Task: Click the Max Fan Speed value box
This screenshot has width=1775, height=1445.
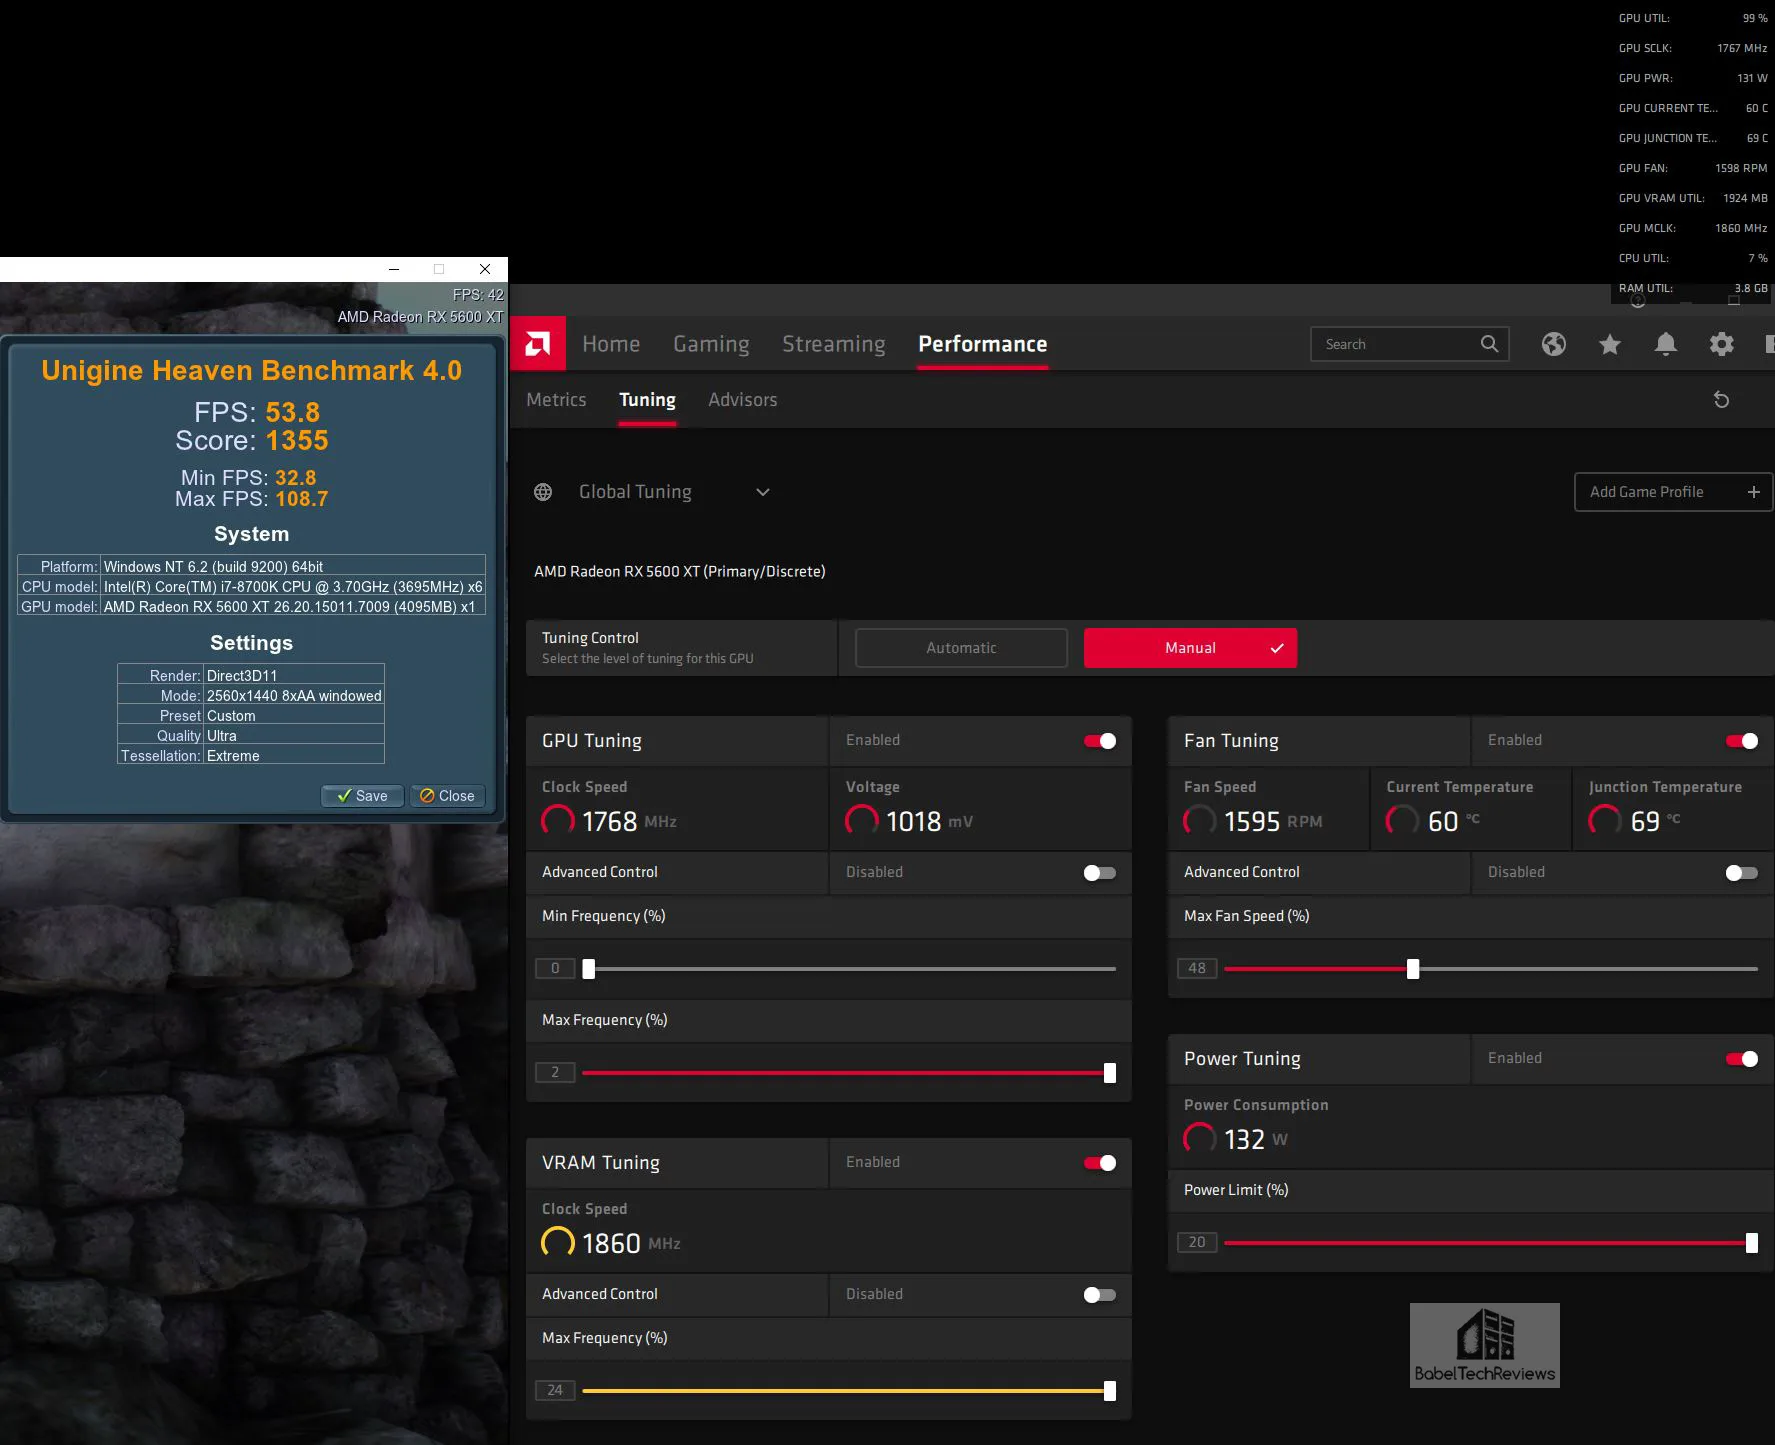Action: click(x=1197, y=968)
